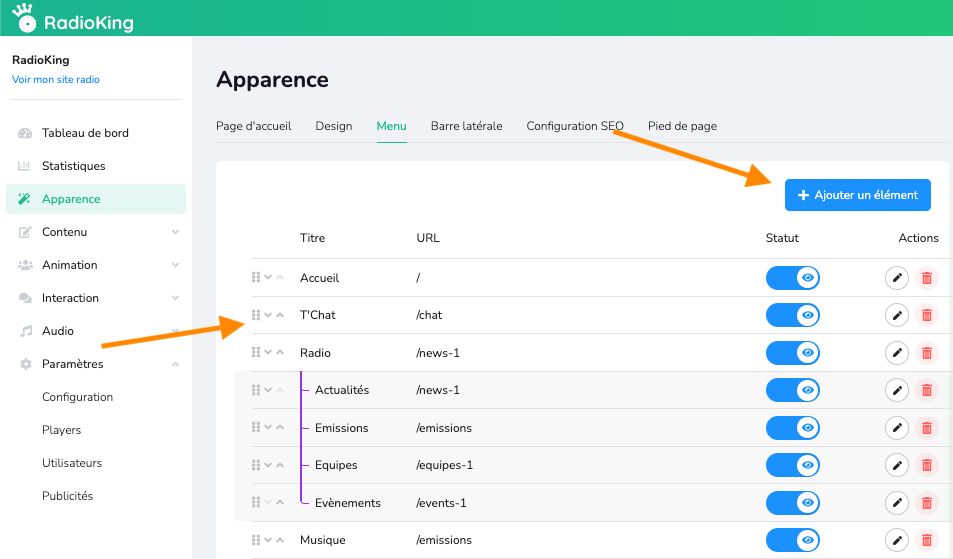Click Ajouter un élément button
Image resolution: width=953 pixels, height=559 pixels.
click(x=857, y=195)
